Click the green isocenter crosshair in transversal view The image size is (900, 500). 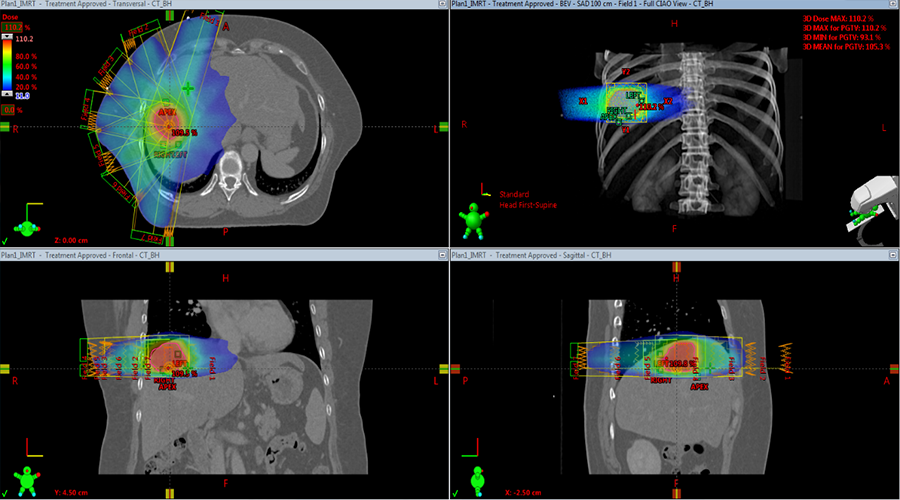click(x=187, y=89)
